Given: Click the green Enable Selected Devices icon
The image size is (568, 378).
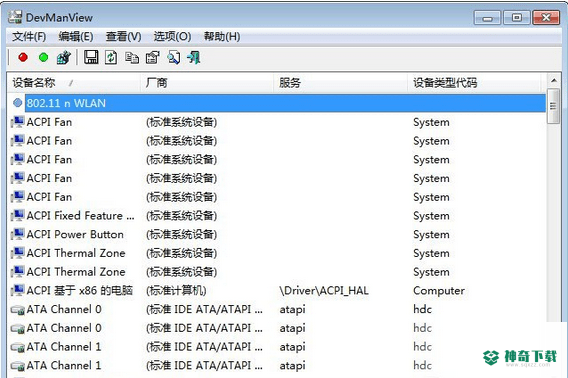Looking at the screenshot, I should [x=43, y=57].
